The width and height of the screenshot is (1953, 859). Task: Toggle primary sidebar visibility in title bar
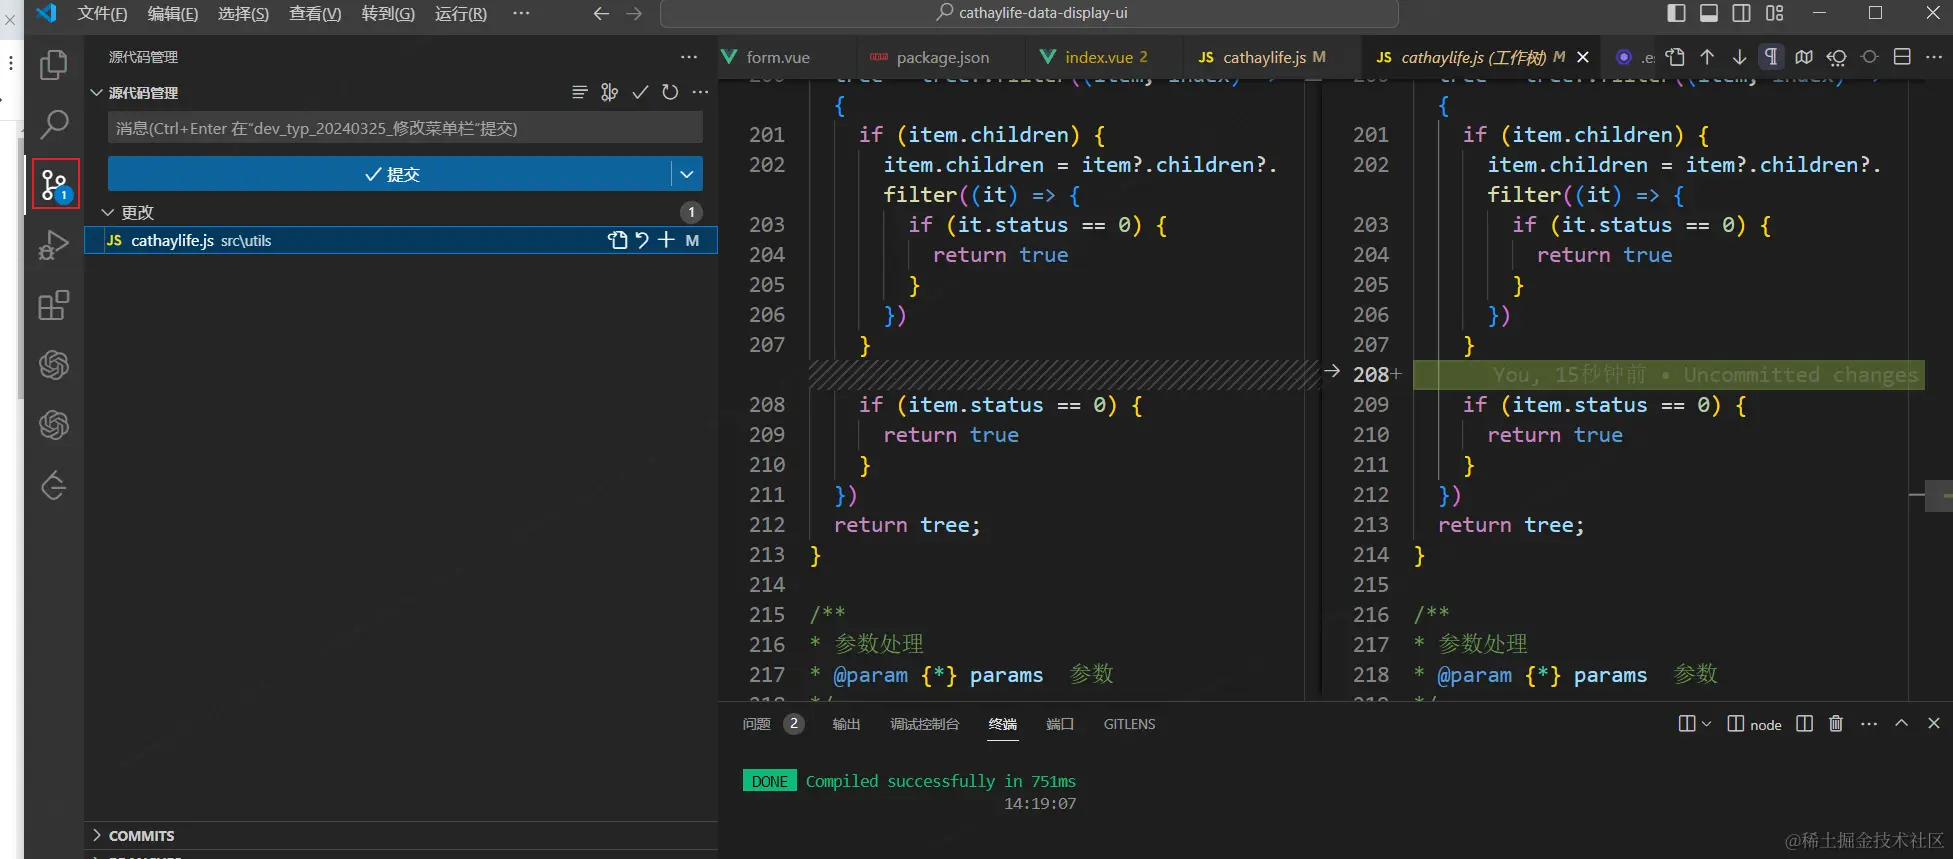[1677, 13]
